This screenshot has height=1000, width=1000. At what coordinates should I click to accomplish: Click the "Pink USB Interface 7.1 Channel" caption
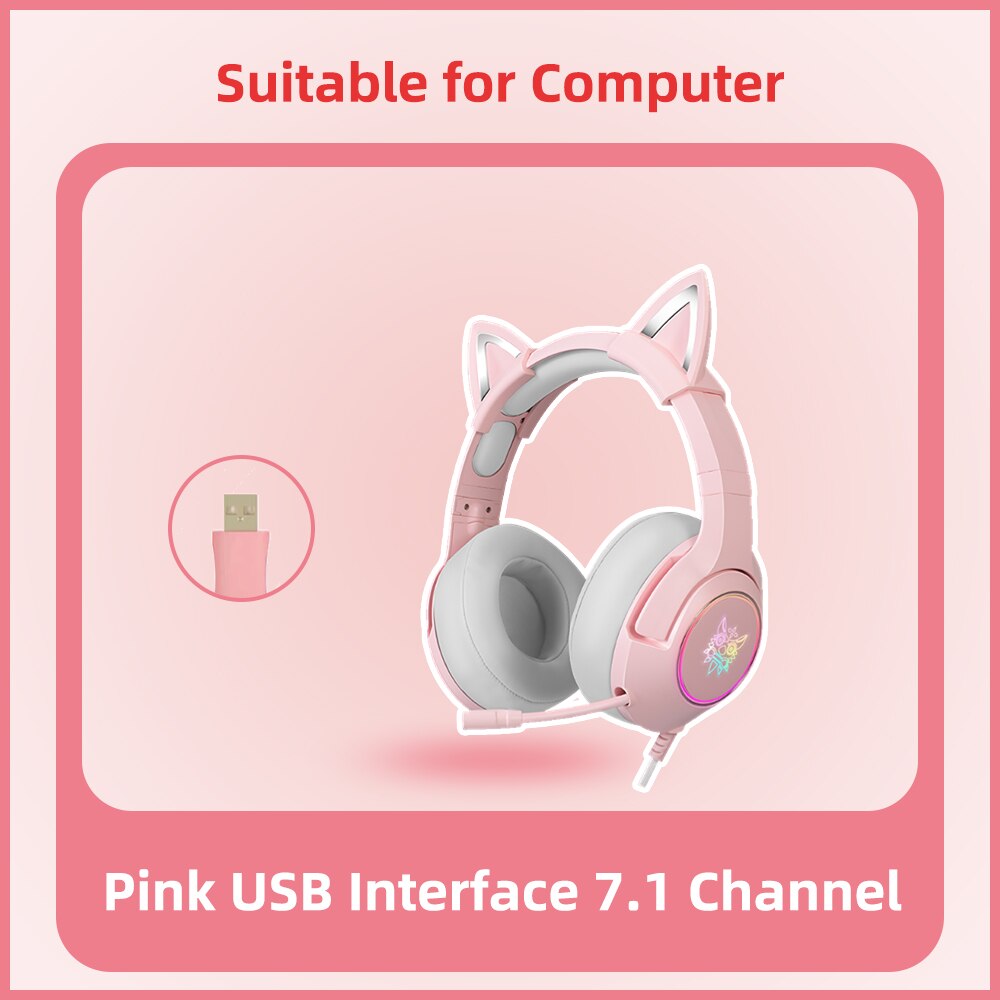point(503,892)
